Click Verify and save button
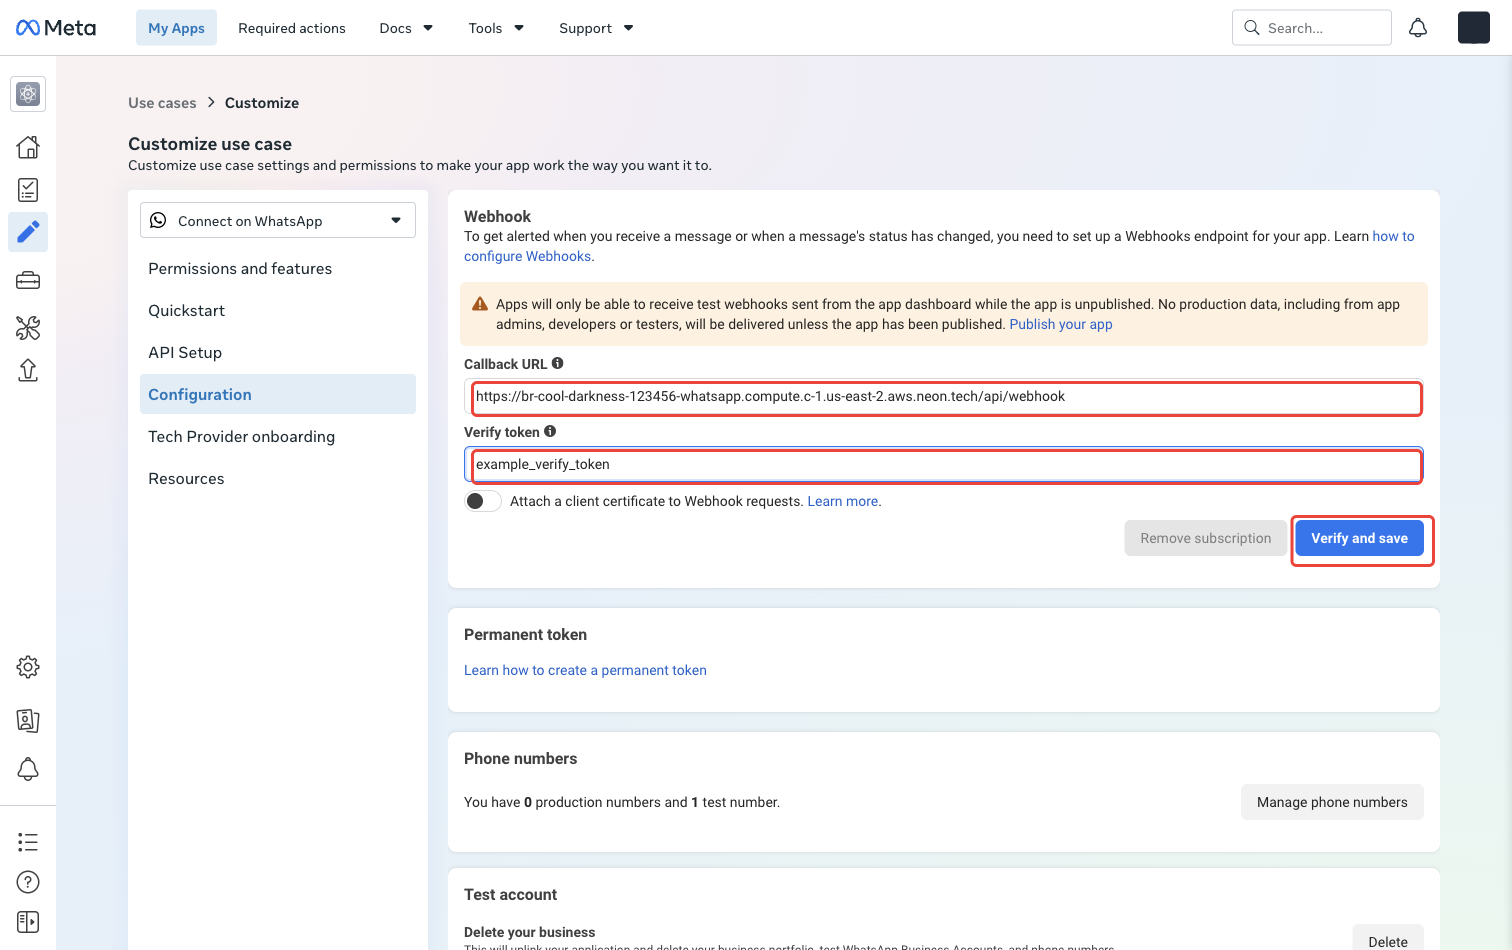Screen dimensions: 1512x950 (x=1360, y=538)
